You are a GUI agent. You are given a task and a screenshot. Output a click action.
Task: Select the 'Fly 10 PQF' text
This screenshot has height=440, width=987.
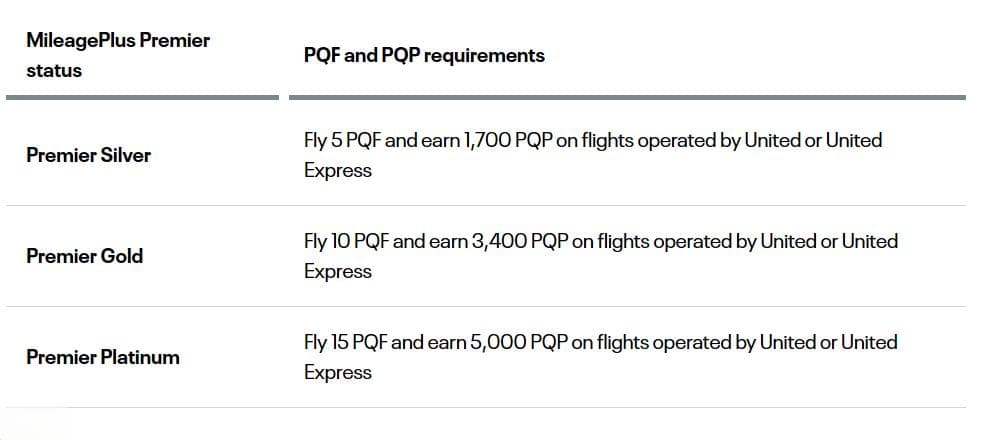coord(346,241)
